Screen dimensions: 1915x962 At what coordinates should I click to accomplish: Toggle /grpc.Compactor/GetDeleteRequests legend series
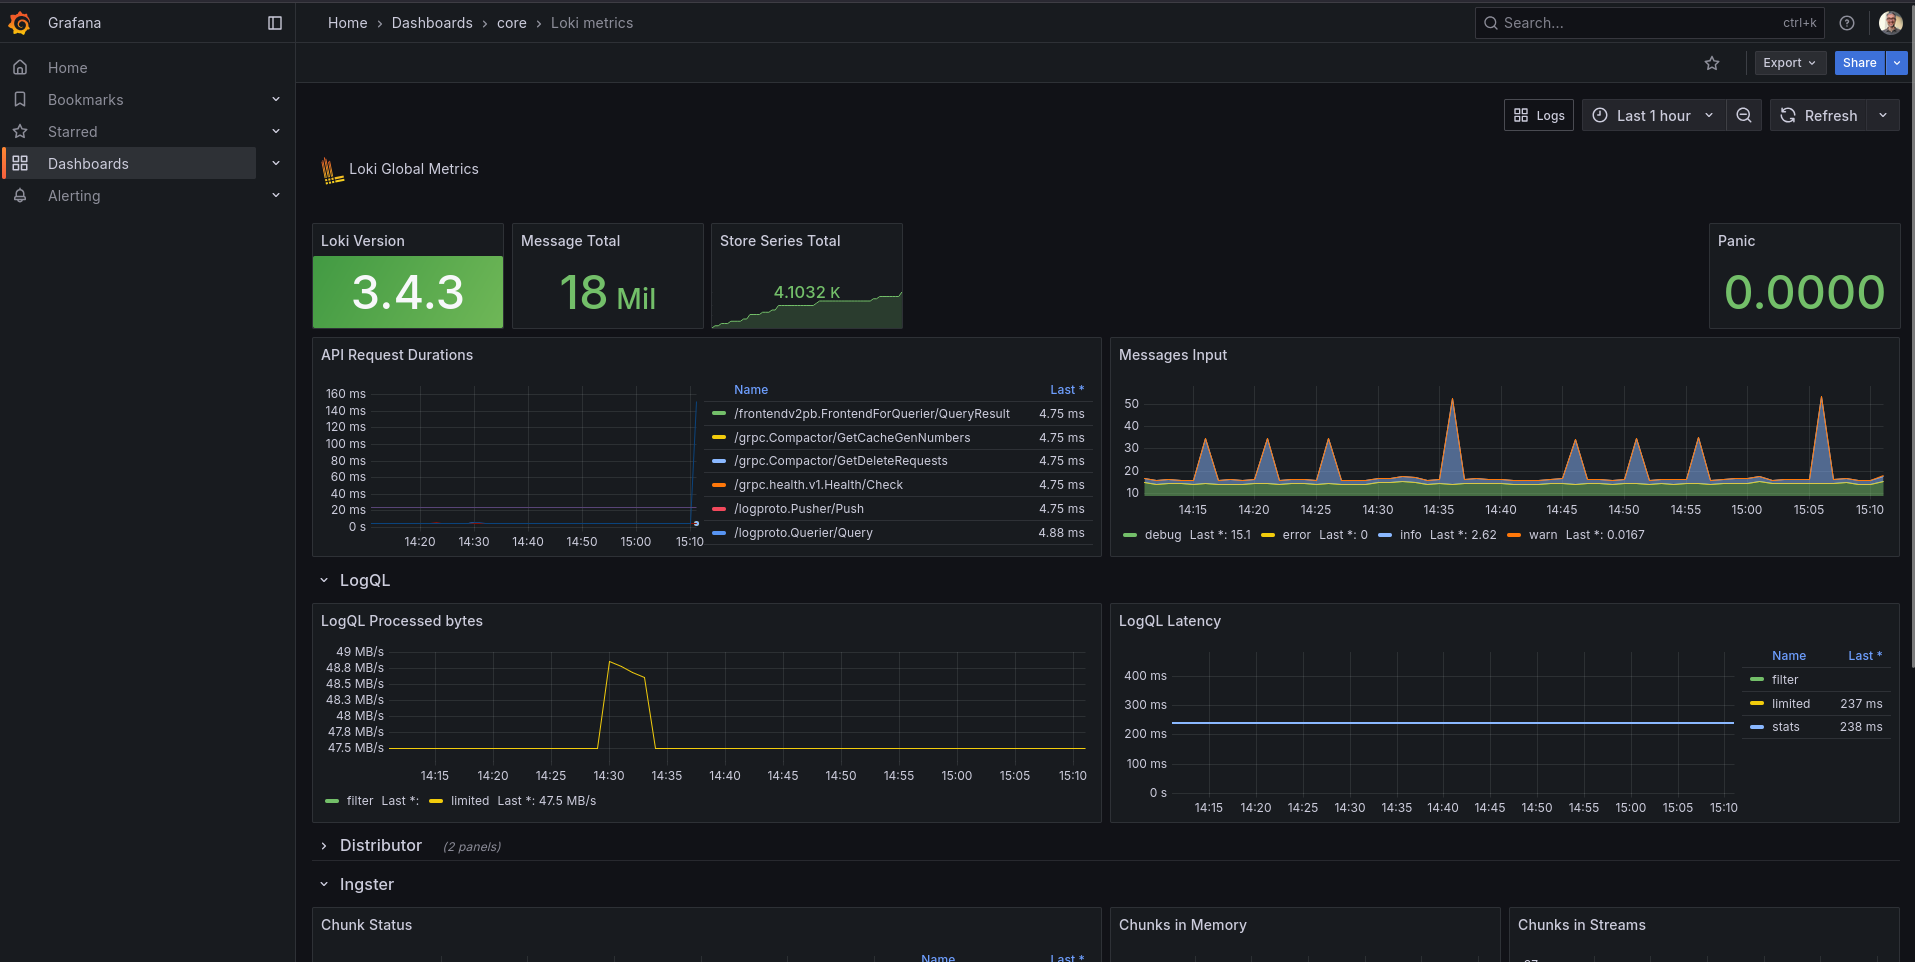point(841,461)
